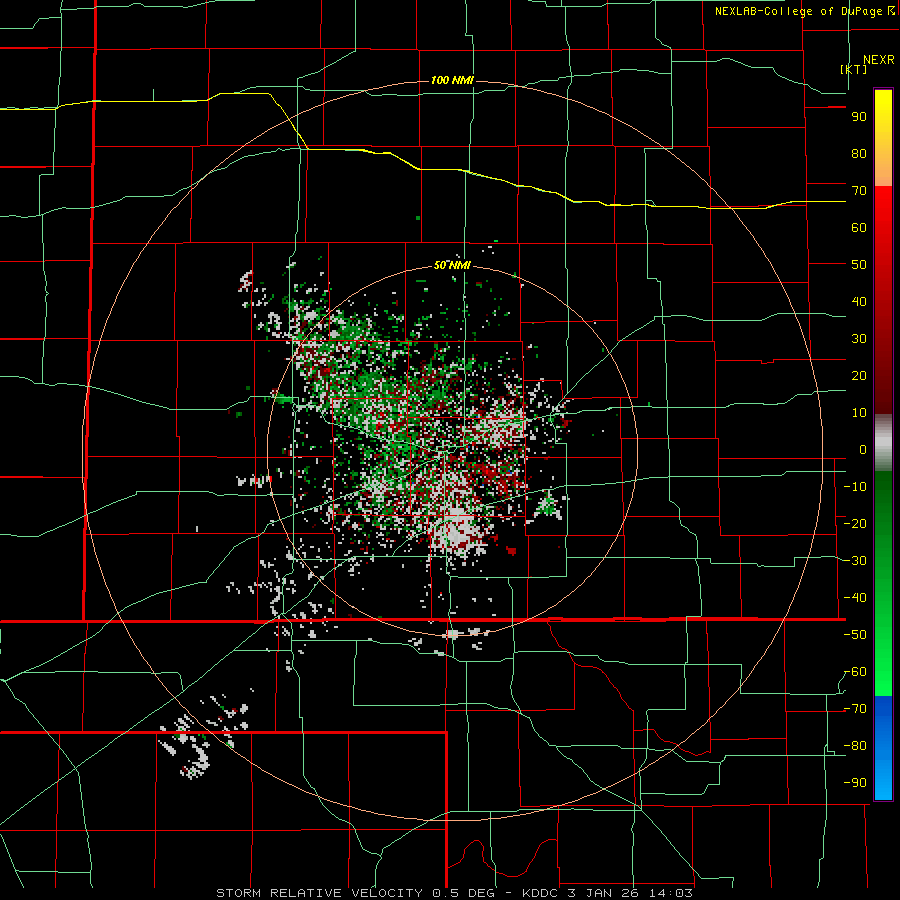Click the [KT] units label
Image resolution: width=900 pixels, height=900 pixels.
click(x=853, y=69)
